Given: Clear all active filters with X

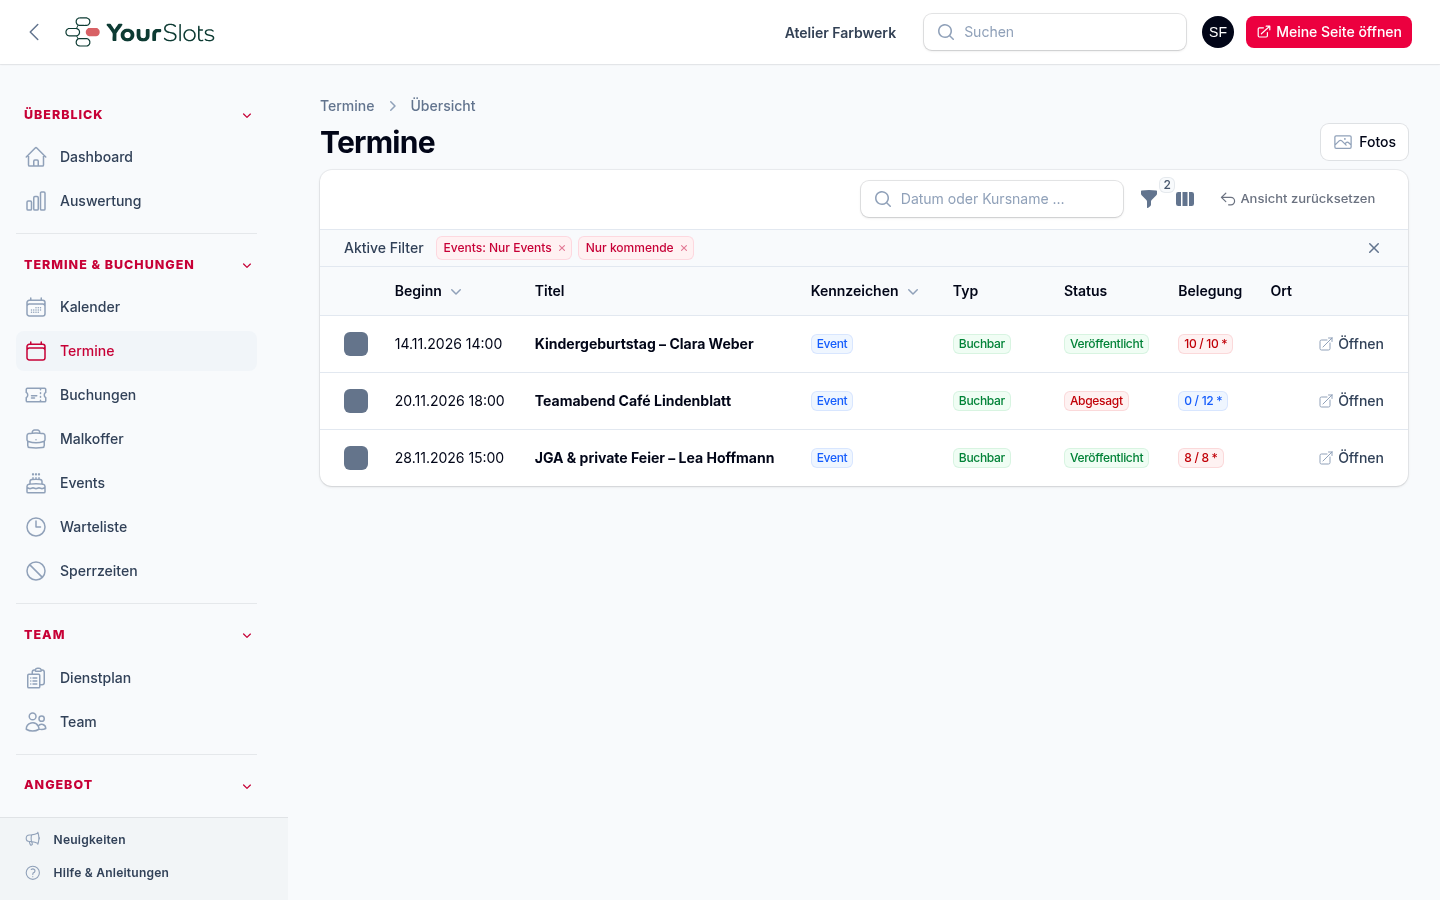Looking at the screenshot, I should 1374,248.
